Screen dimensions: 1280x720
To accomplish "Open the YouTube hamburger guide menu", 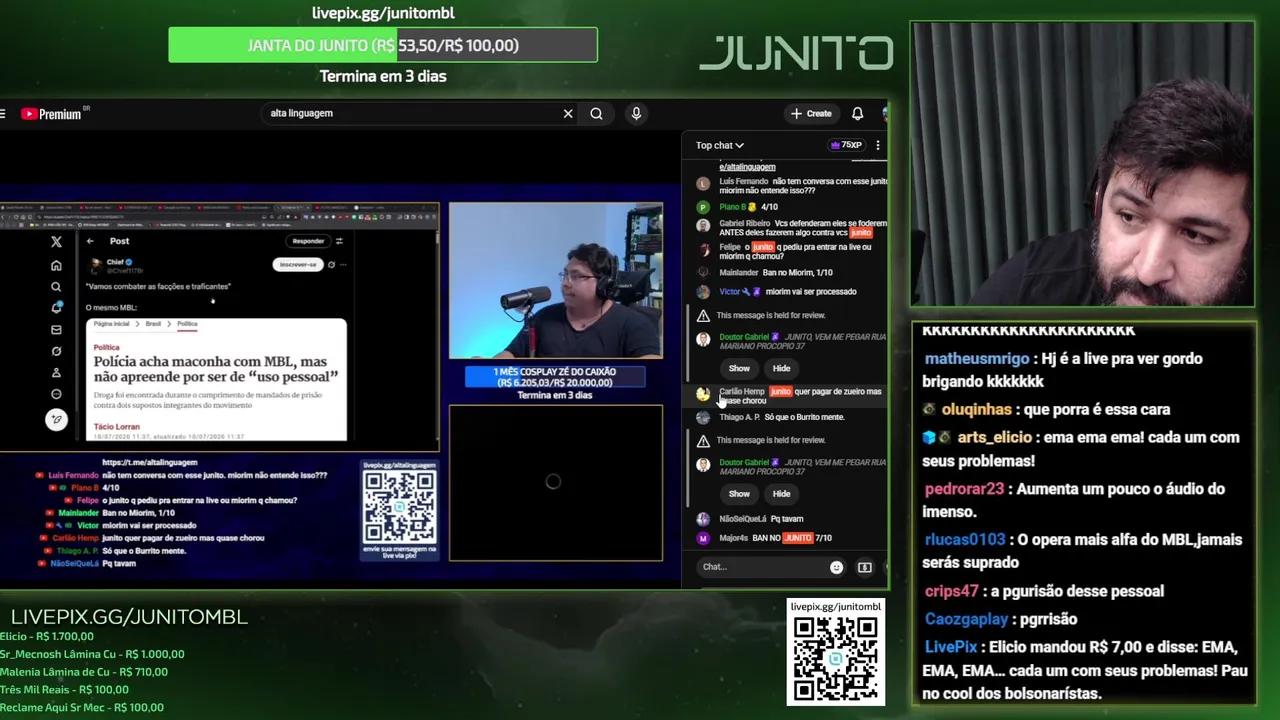I will click(3, 114).
